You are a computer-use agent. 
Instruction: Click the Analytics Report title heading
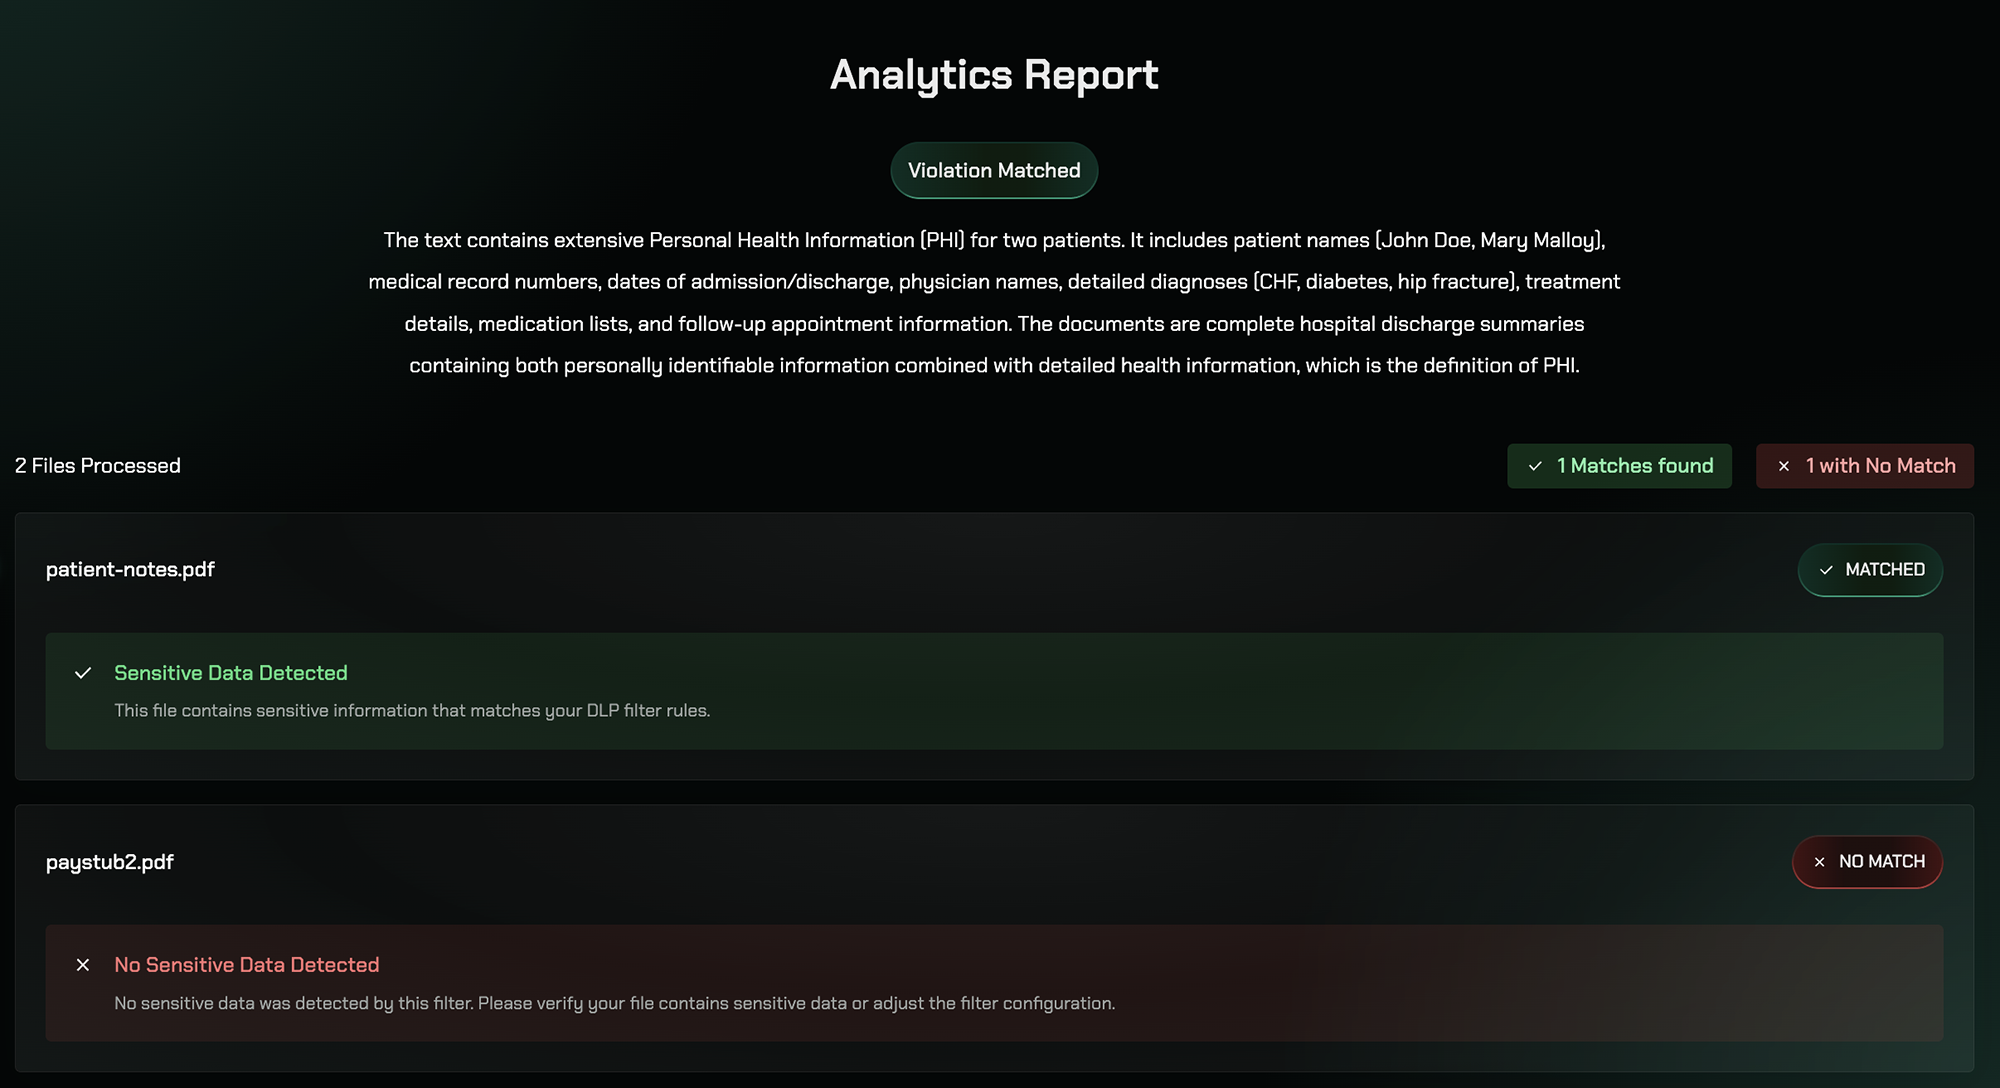[993, 74]
